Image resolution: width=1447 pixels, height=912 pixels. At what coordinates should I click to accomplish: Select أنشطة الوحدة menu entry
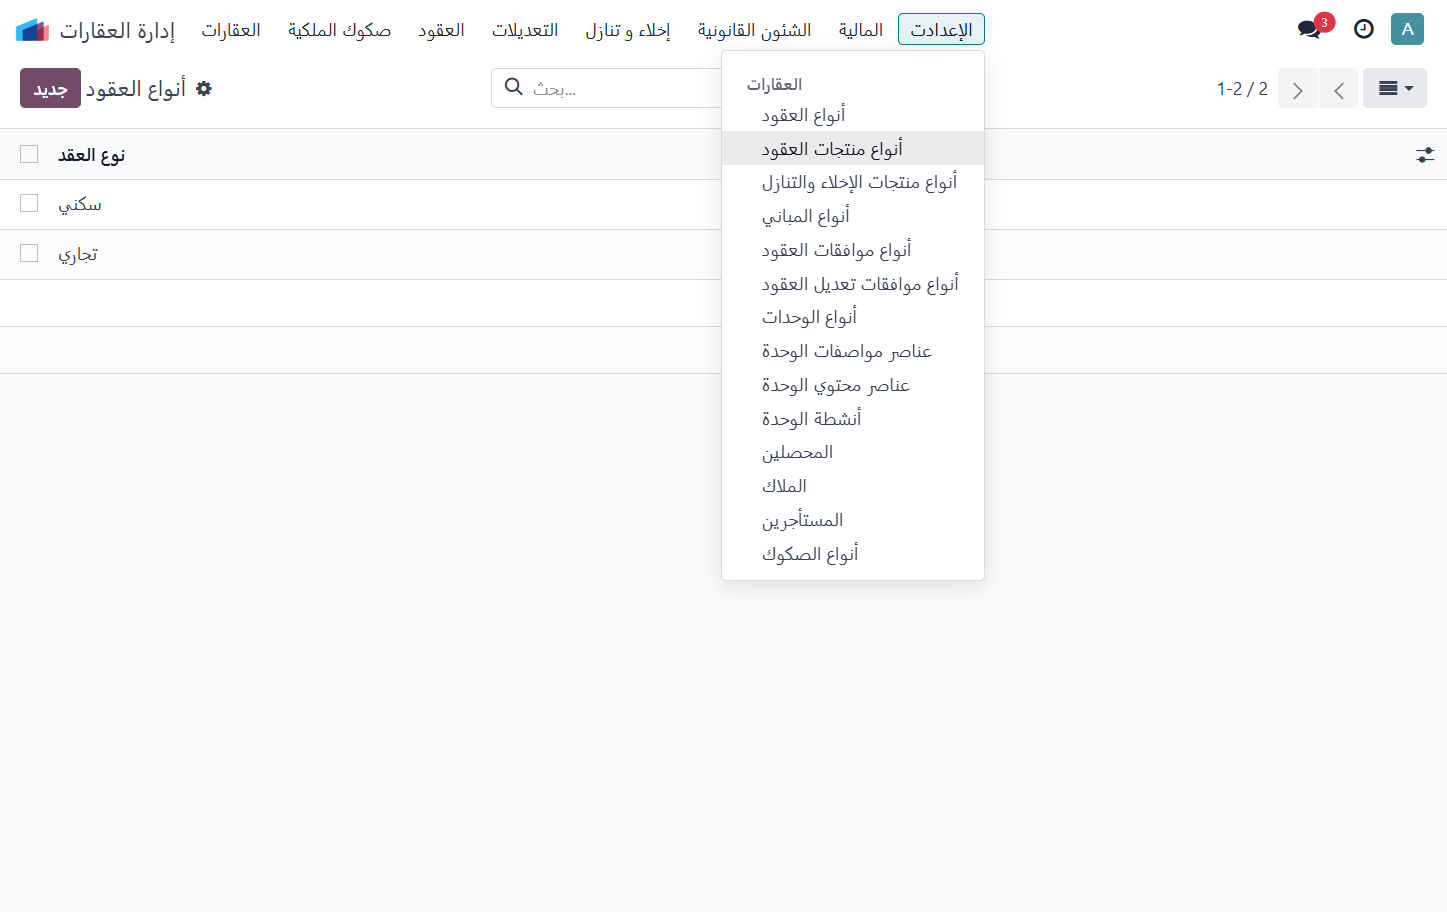853,419
